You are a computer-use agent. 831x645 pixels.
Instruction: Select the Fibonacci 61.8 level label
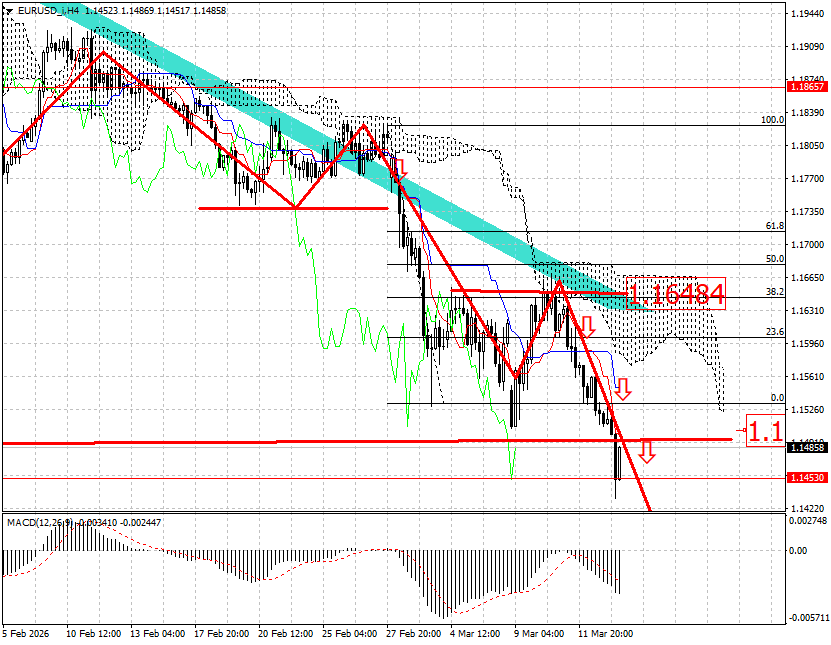click(775, 226)
